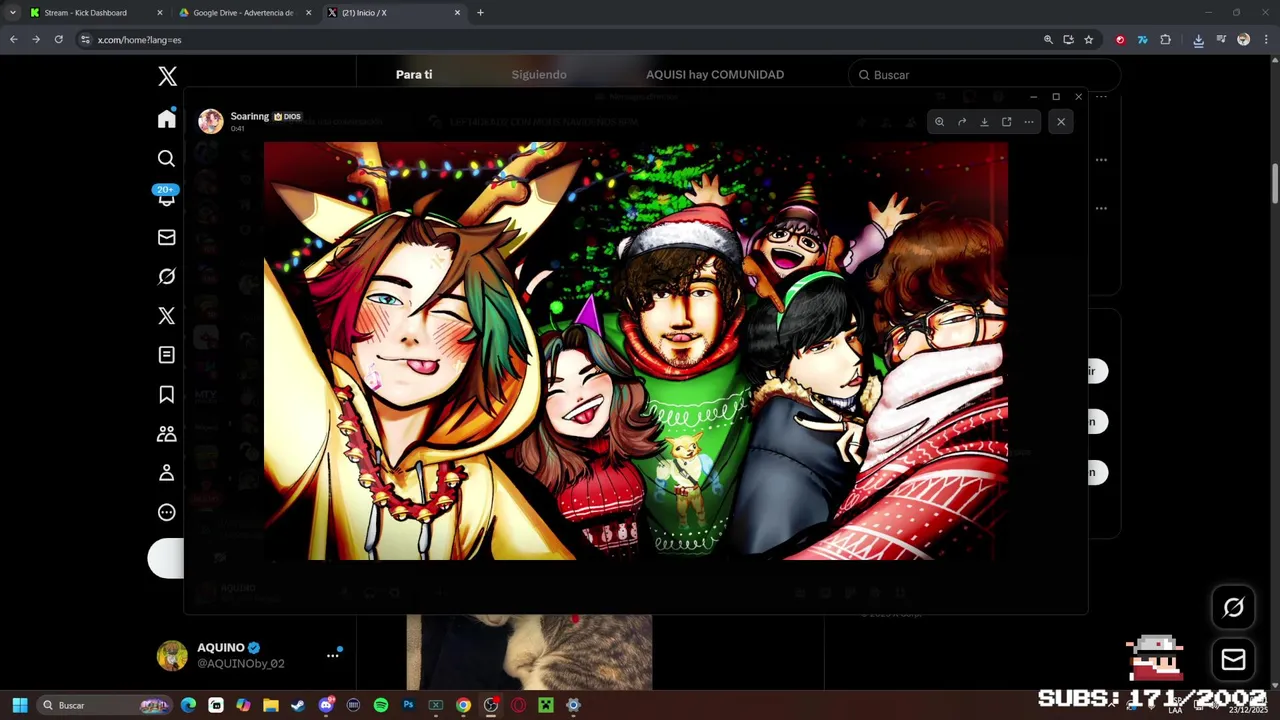The width and height of the screenshot is (1280, 720).
Task: Download the image from viewer toolbar
Action: (984, 122)
